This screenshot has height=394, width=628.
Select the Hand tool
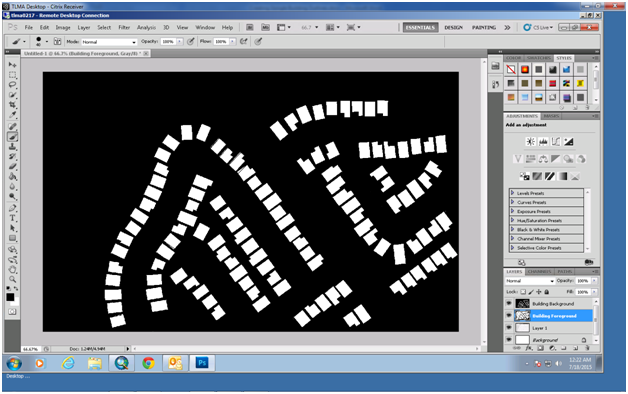tap(13, 269)
